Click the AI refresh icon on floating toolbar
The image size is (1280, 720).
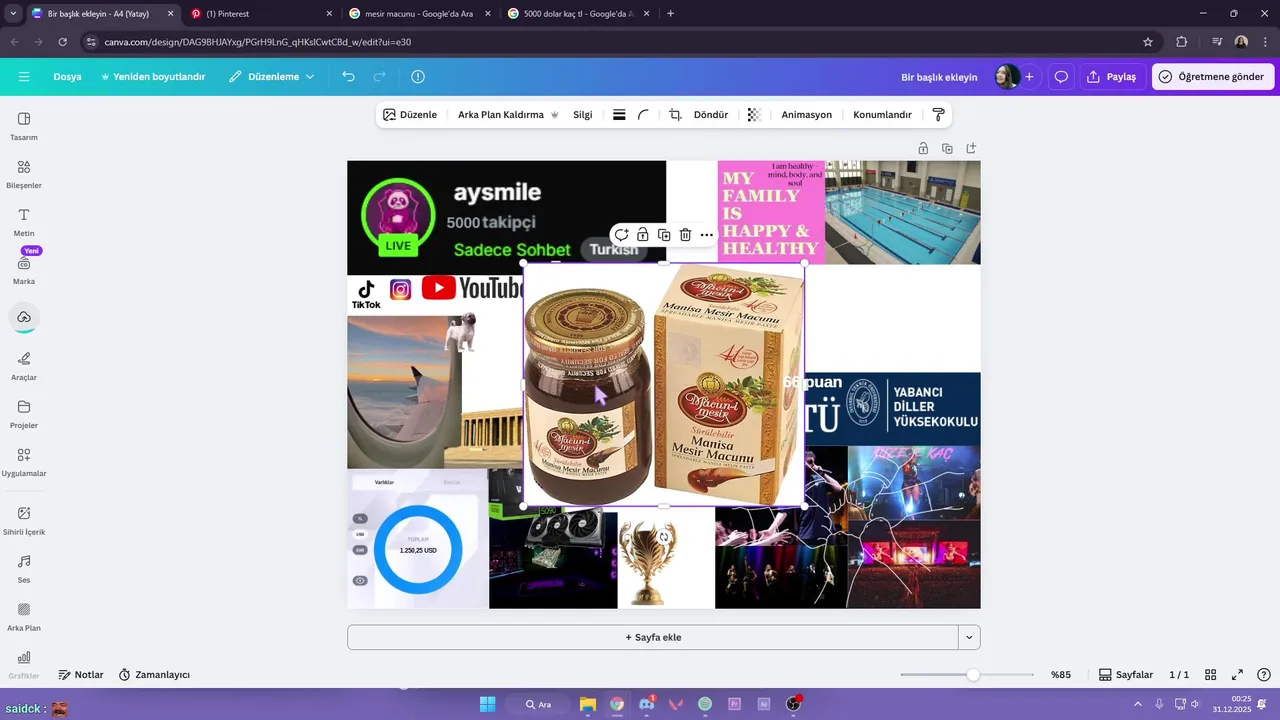click(621, 235)
